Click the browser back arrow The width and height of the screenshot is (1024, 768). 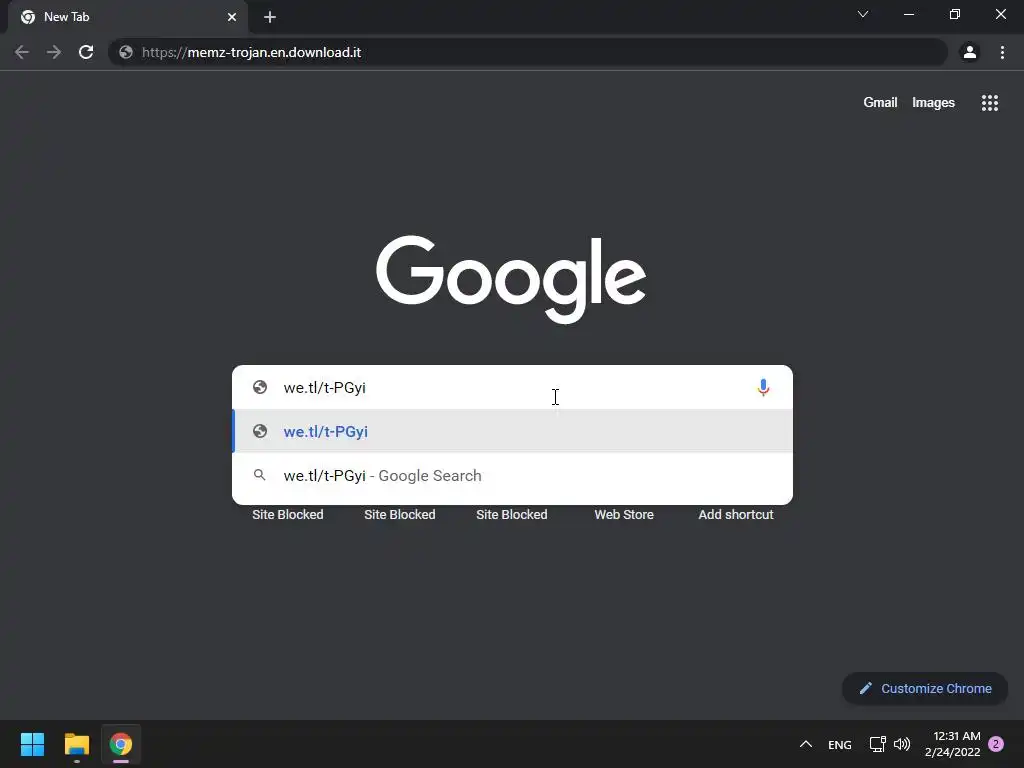(x=22, y=52)
